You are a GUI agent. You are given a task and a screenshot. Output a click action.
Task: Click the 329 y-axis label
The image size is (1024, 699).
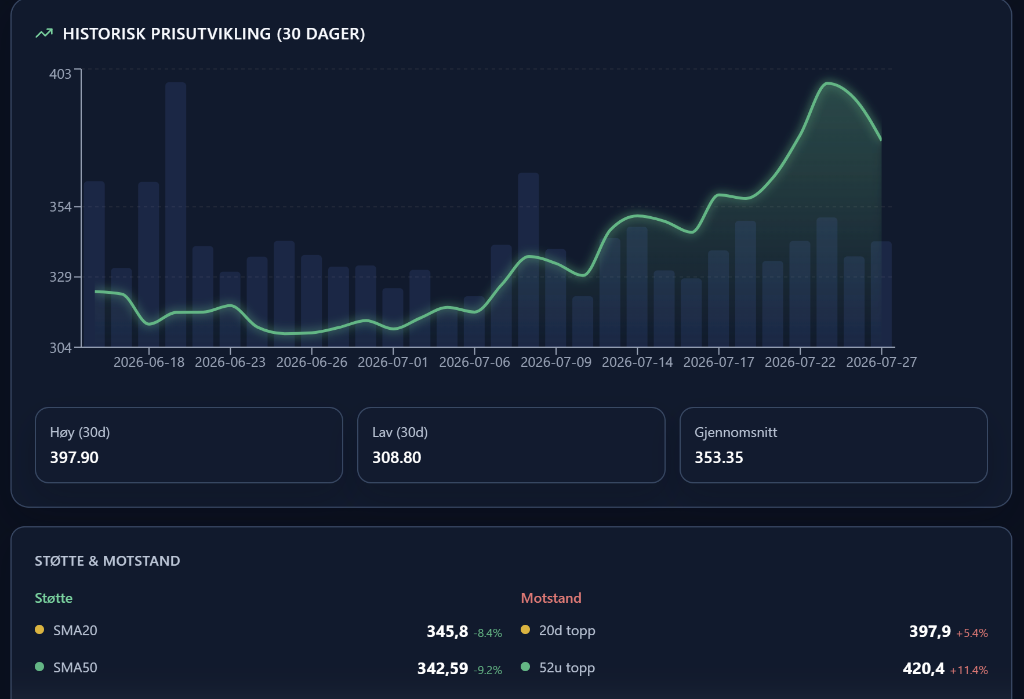click(60, 277)
